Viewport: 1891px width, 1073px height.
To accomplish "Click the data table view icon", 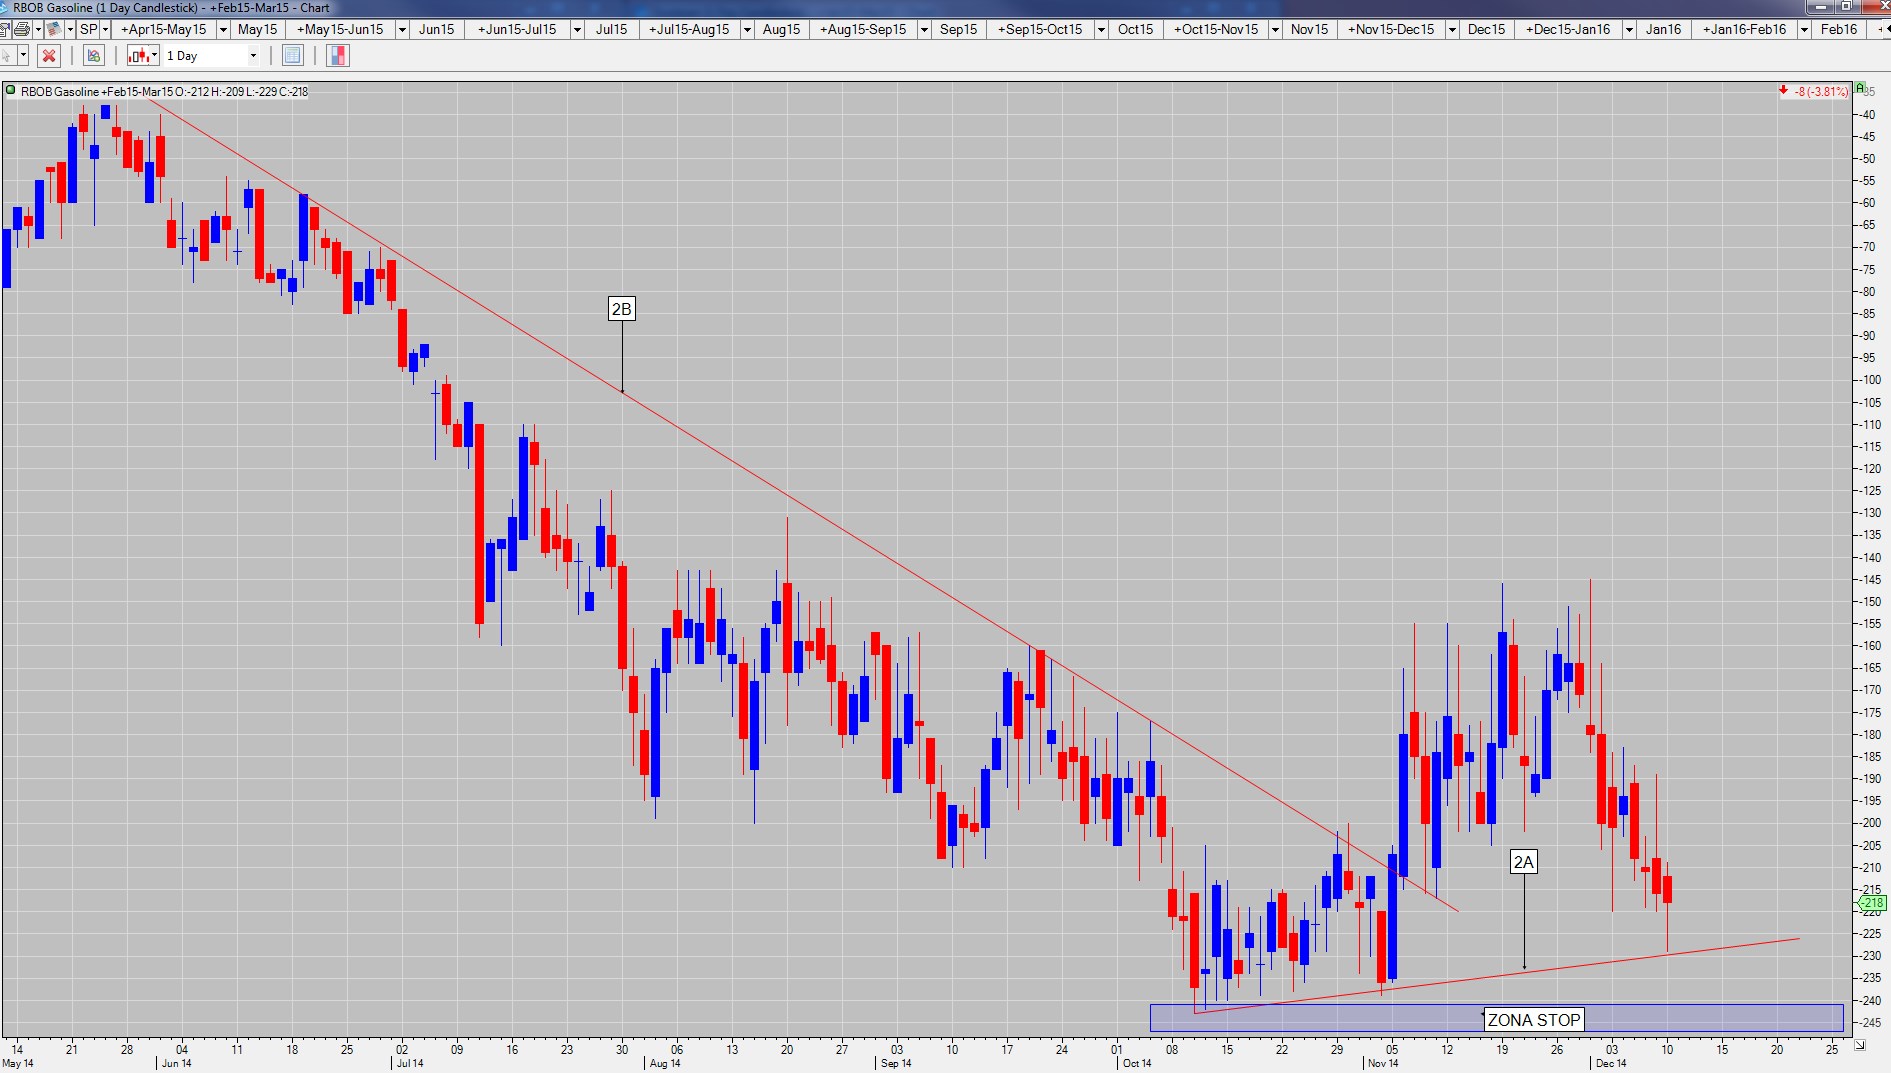I will coord(293,56).
